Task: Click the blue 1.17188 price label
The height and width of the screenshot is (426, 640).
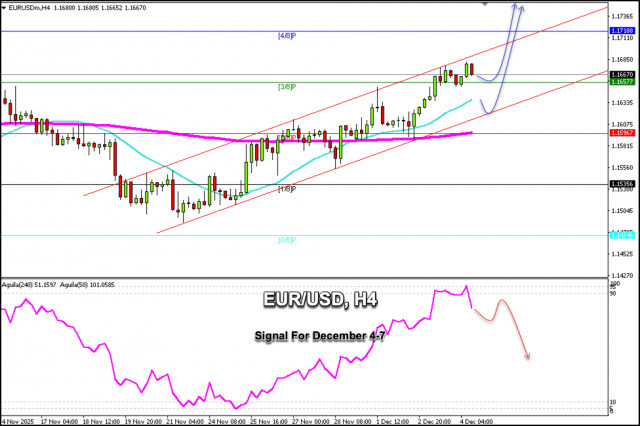Action: [622, 31]
